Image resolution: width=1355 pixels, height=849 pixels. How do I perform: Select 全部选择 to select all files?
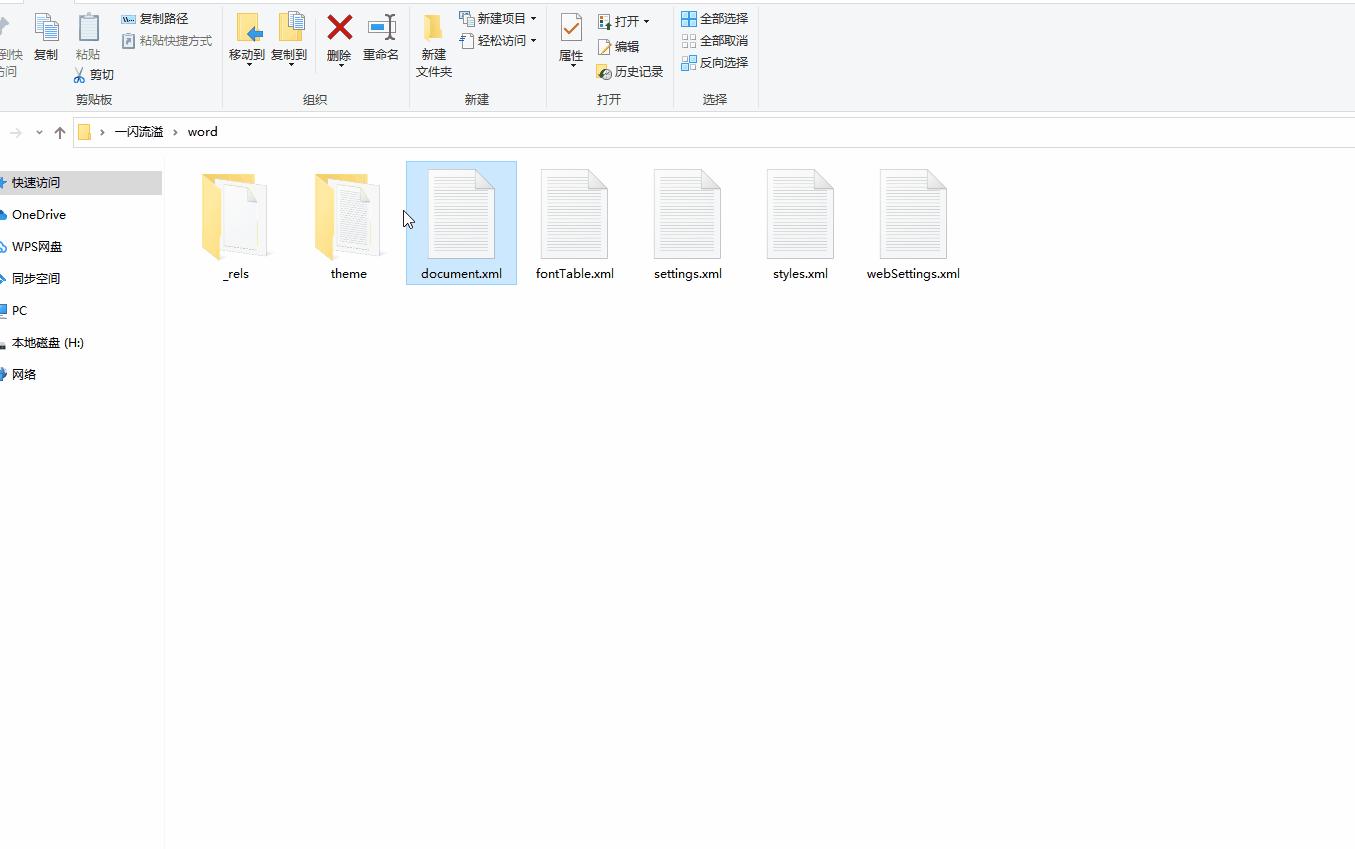(714, 18)
